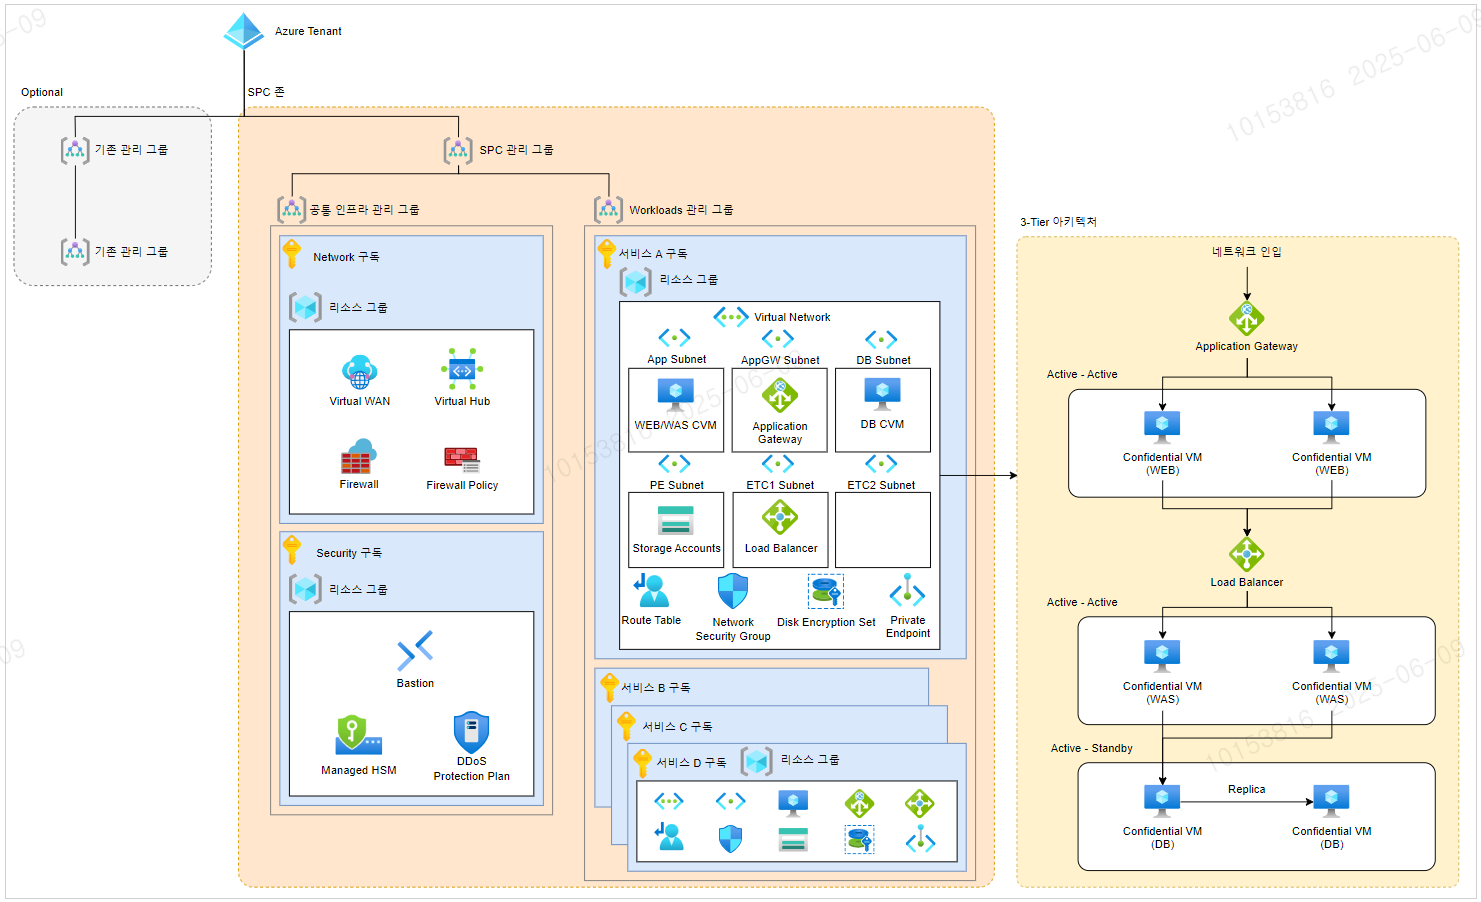Select the resource group icon in Security 구독
Image resolution: width=1481 pixels, height=902 pixels.
click(x=305, y=589)
